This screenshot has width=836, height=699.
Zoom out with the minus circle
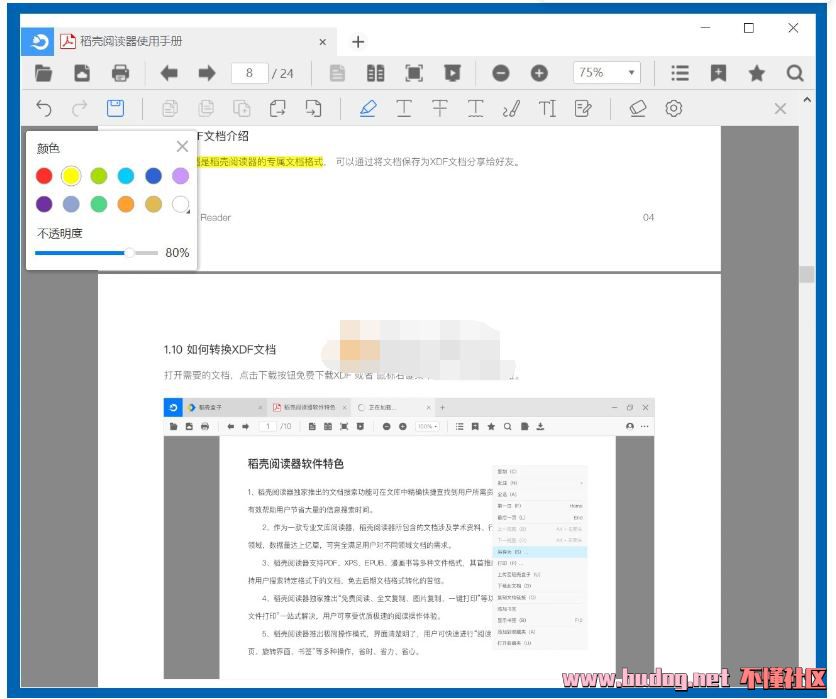pos(501,73)
